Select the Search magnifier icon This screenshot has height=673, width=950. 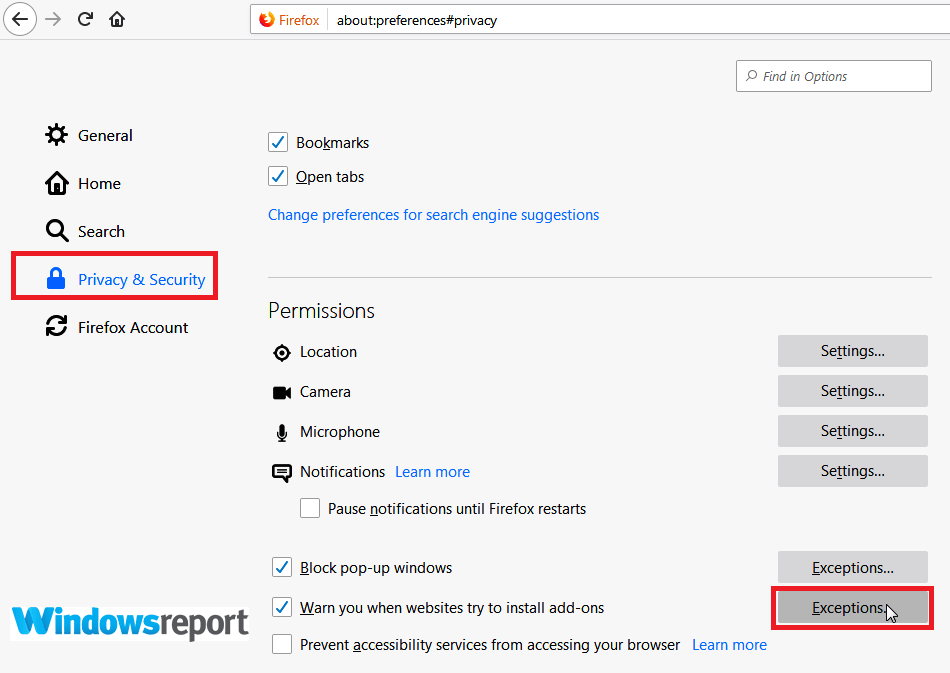[x=56, y=230]
